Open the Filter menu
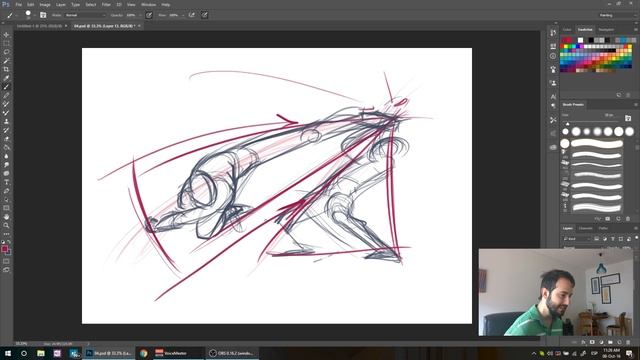Screen dimensions: 640x360 pyautogui.click(x=106, y=4)
